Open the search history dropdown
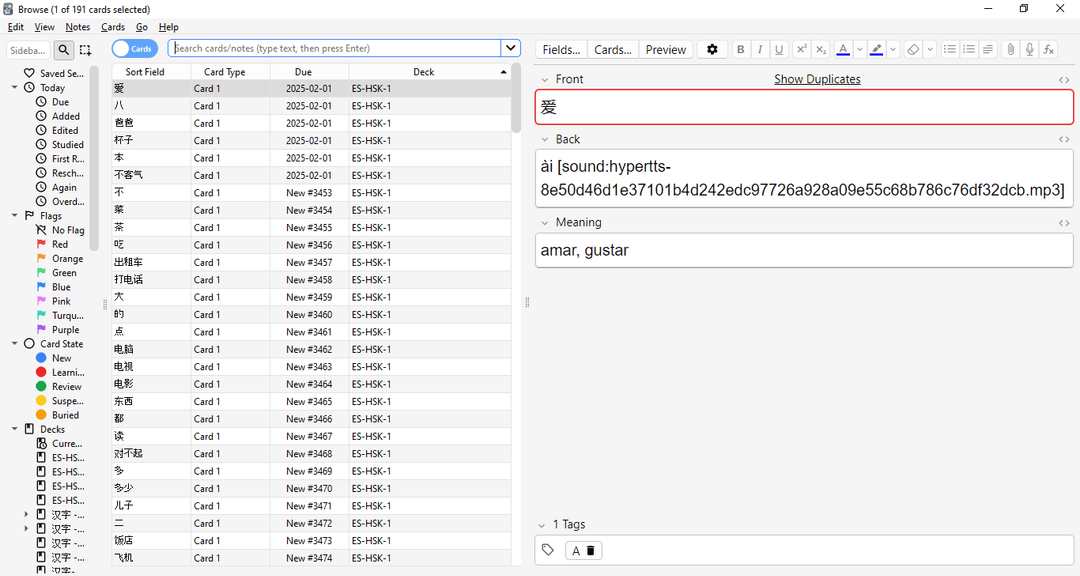Image resolution: width=1080 pixels, height=576 pixels. (510, 47)
